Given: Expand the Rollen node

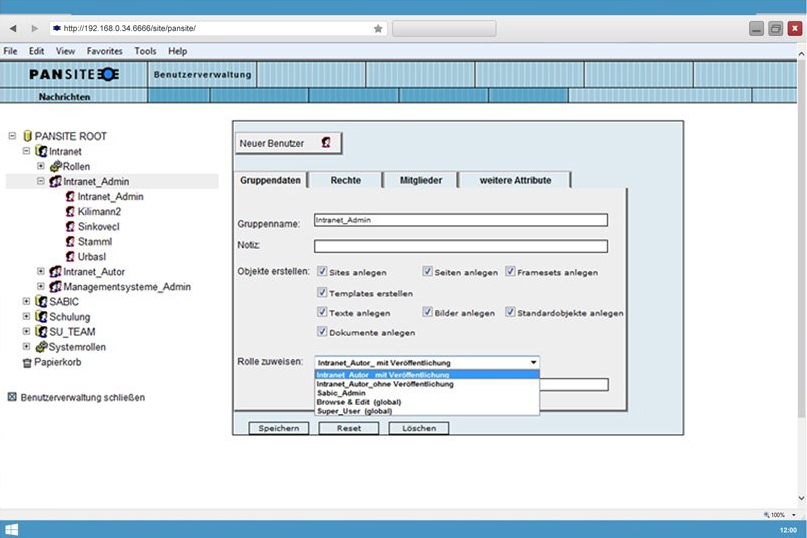Looking at the screenshot, I should point(41,166).
